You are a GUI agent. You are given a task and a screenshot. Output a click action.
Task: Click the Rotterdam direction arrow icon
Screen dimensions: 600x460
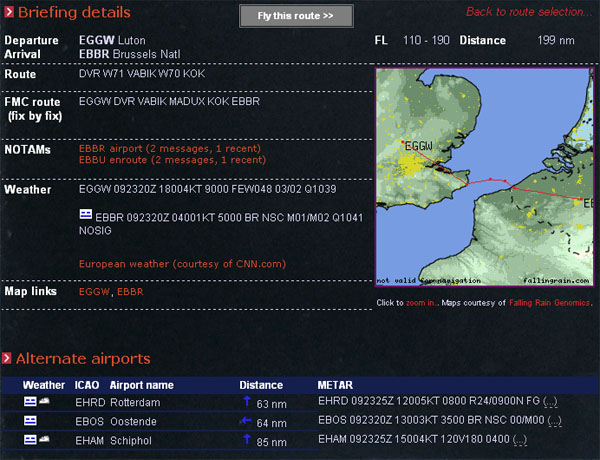tap(246, 402)
